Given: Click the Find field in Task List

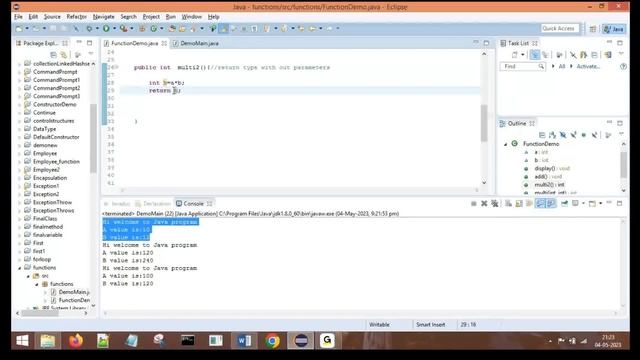Looking at the screenshot, I should [x=522, y=66].
